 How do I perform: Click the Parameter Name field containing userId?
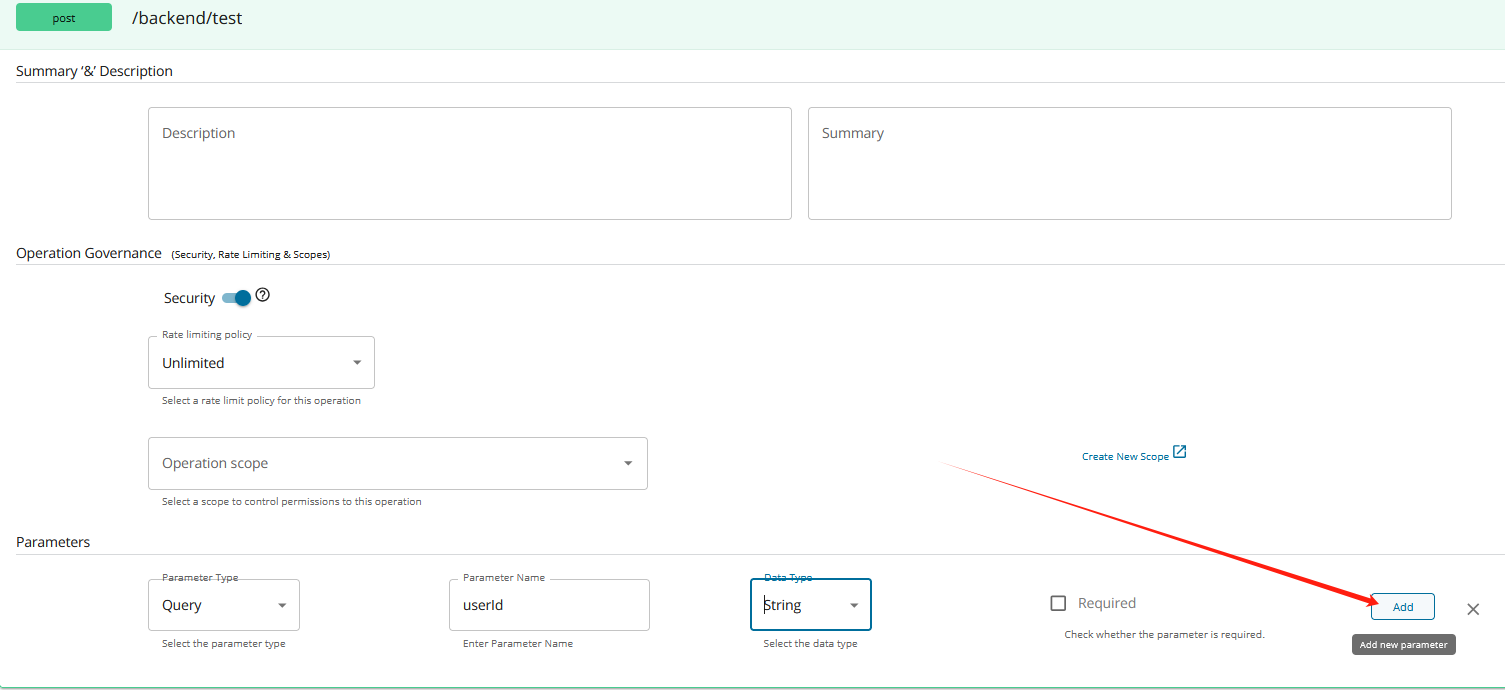coord(549,605)
